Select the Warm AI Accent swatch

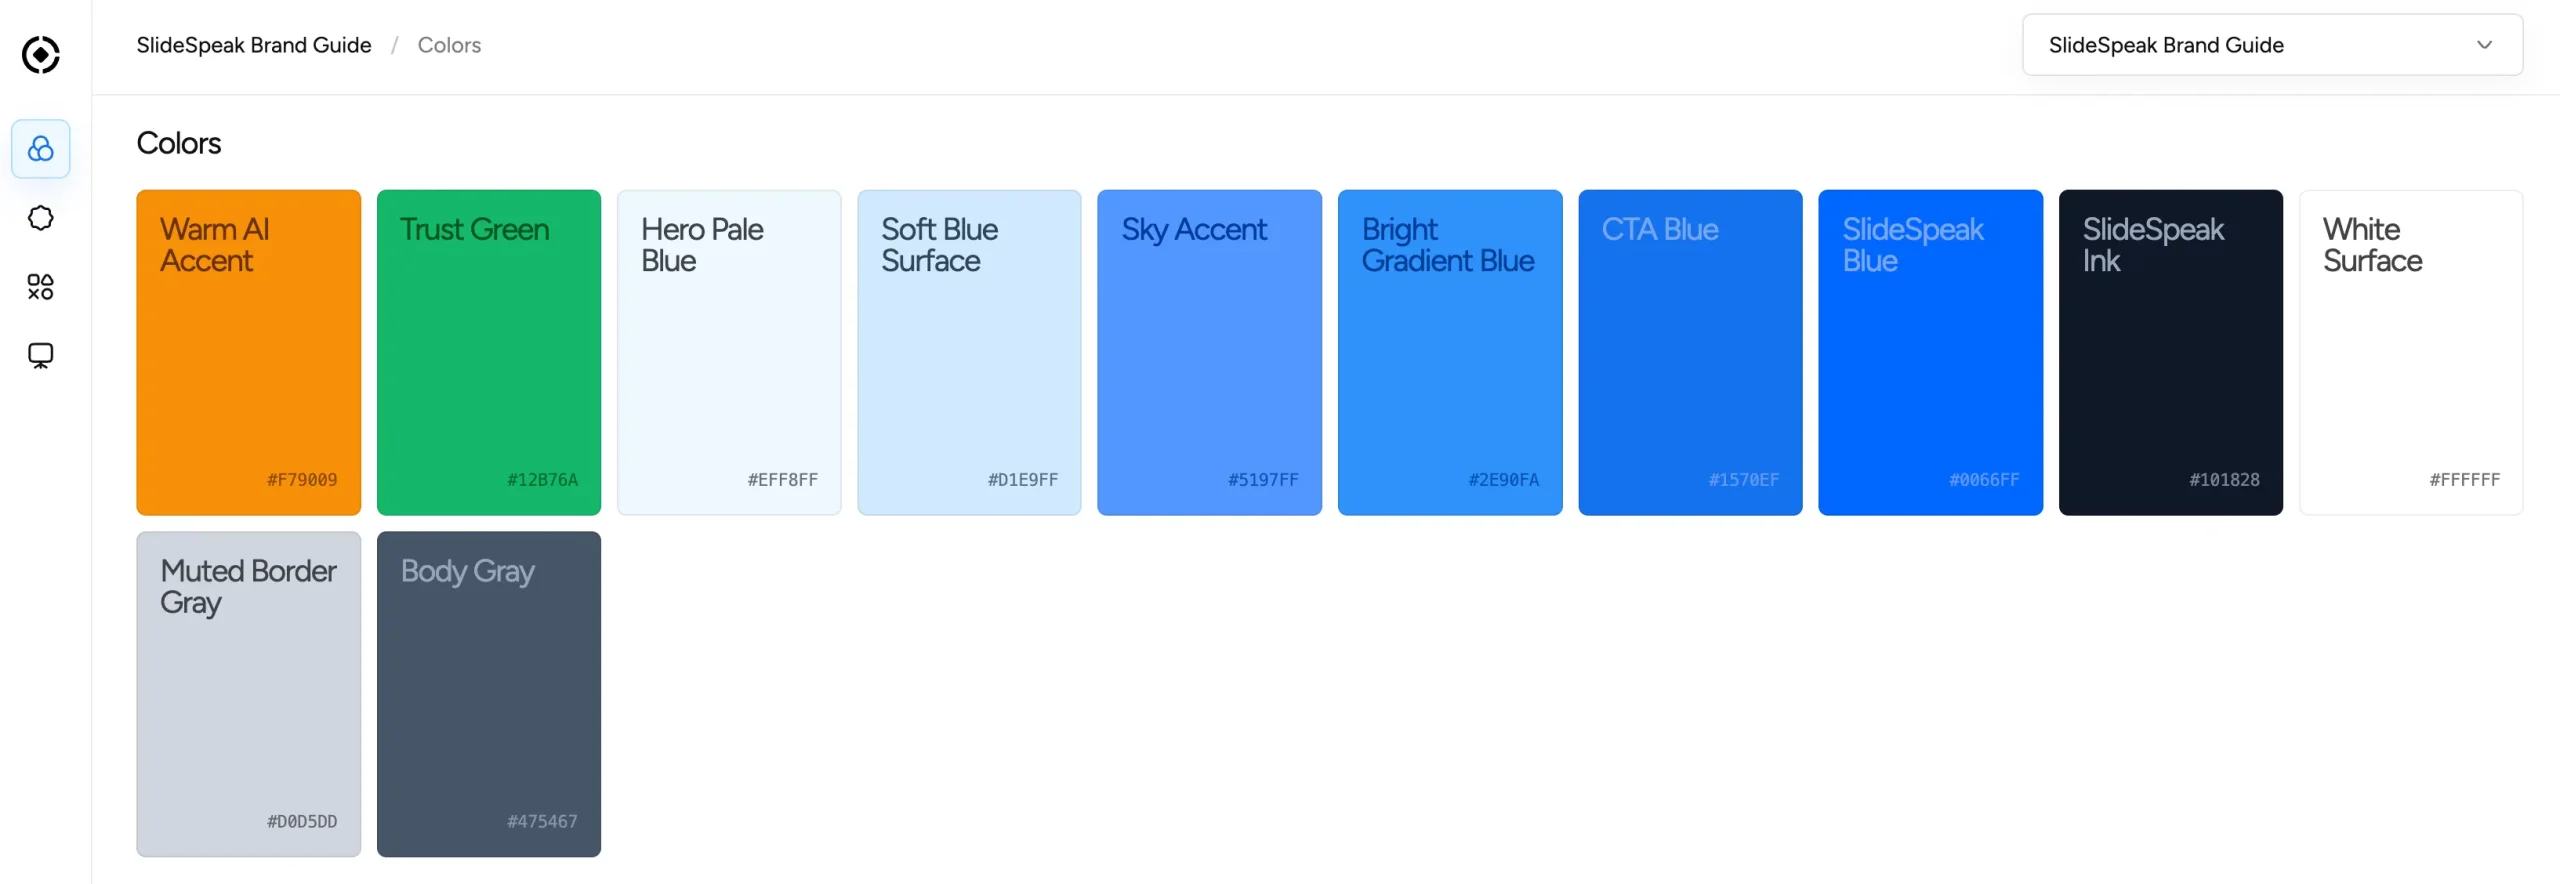click(x=249, y=353)
